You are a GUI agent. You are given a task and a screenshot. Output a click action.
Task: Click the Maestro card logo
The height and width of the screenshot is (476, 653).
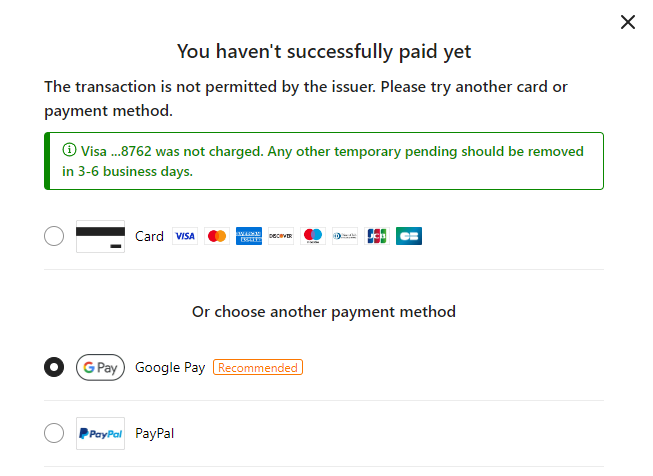[312, 237]
